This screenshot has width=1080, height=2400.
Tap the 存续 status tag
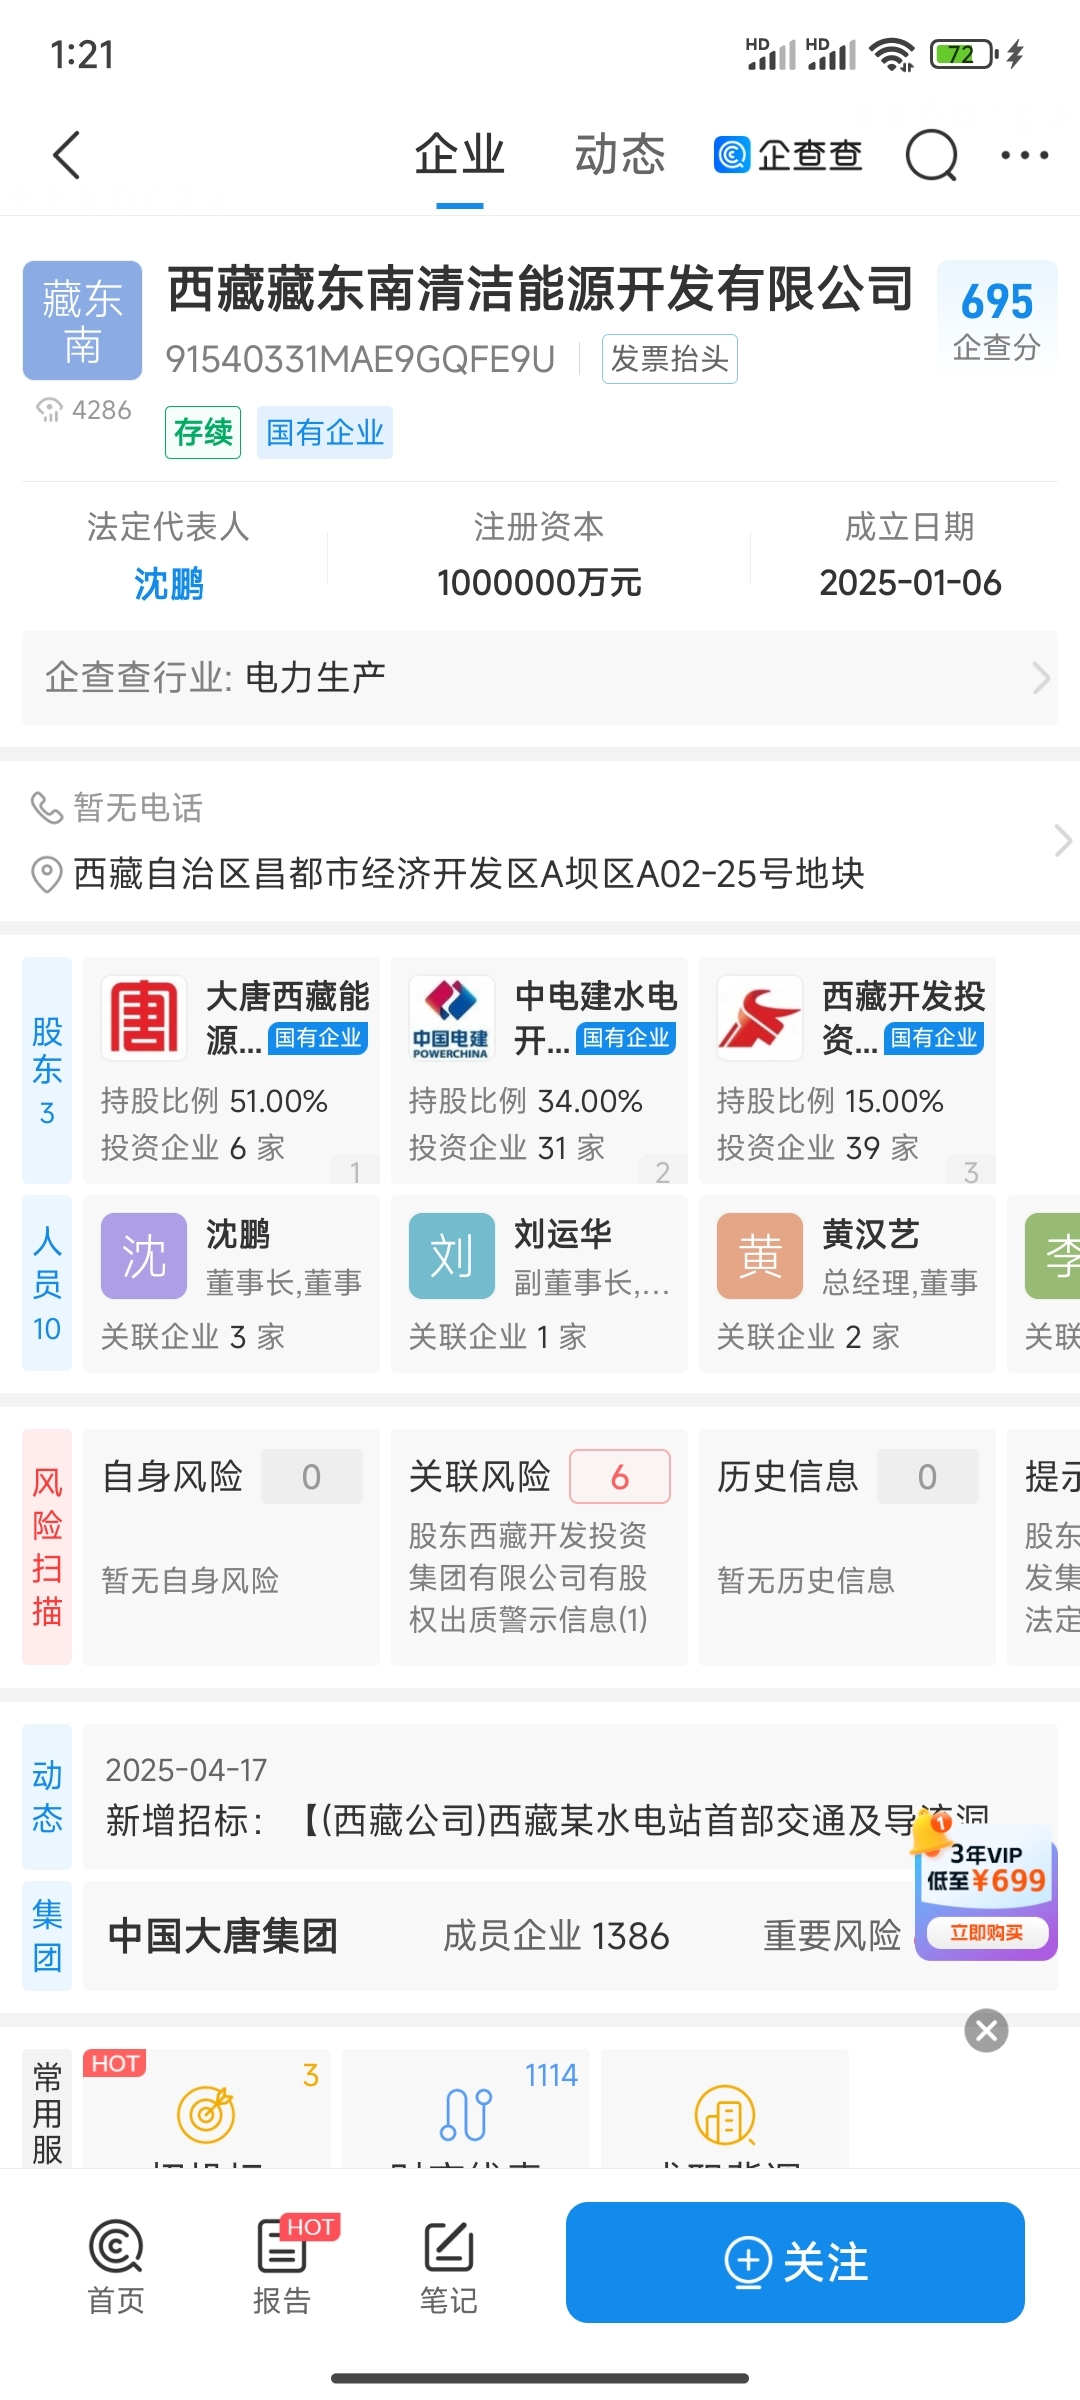point(203,432)
